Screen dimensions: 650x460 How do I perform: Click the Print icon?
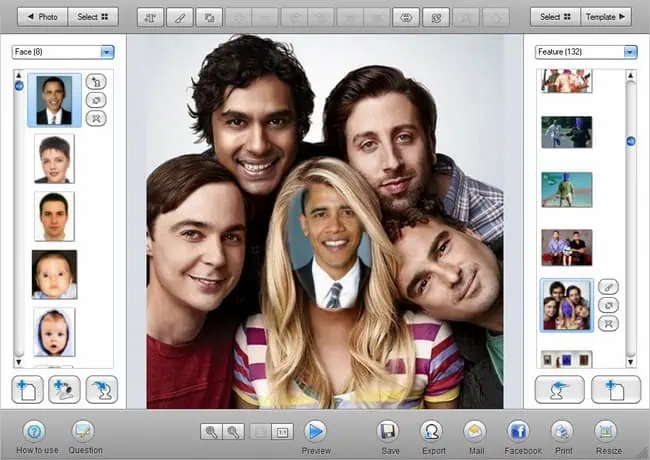pos(562,431)
